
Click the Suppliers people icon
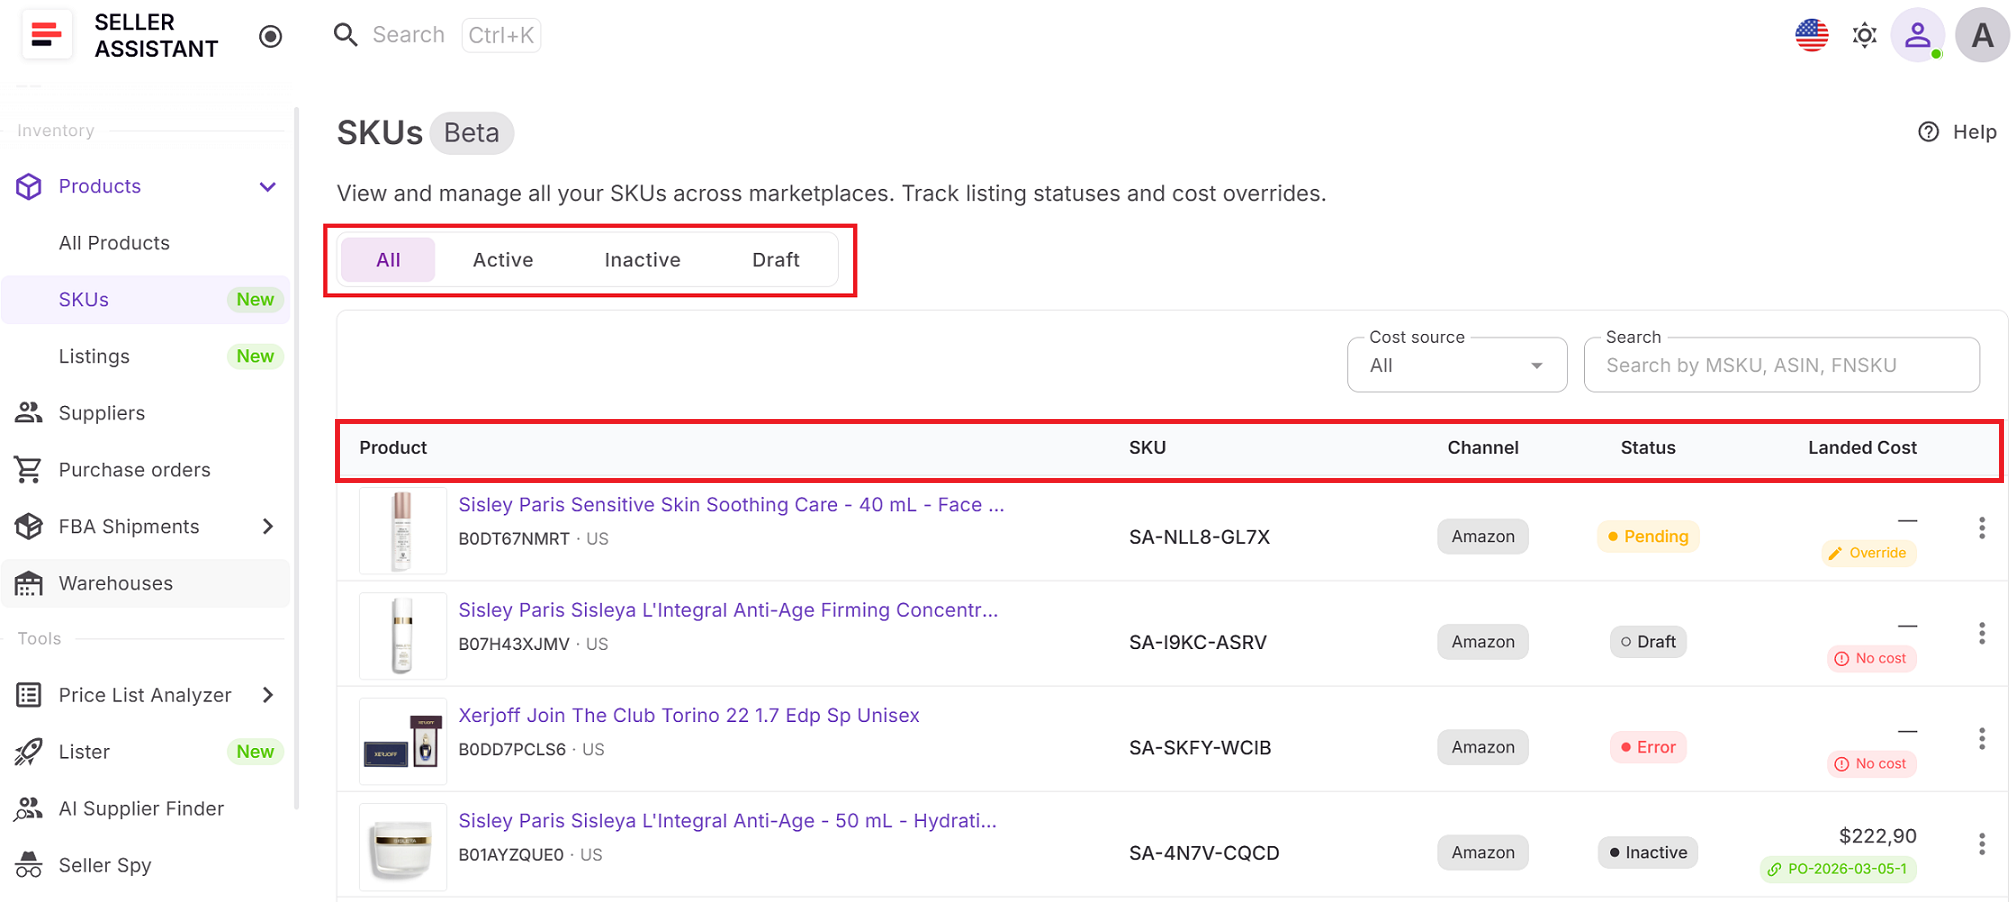coord(29,413)
